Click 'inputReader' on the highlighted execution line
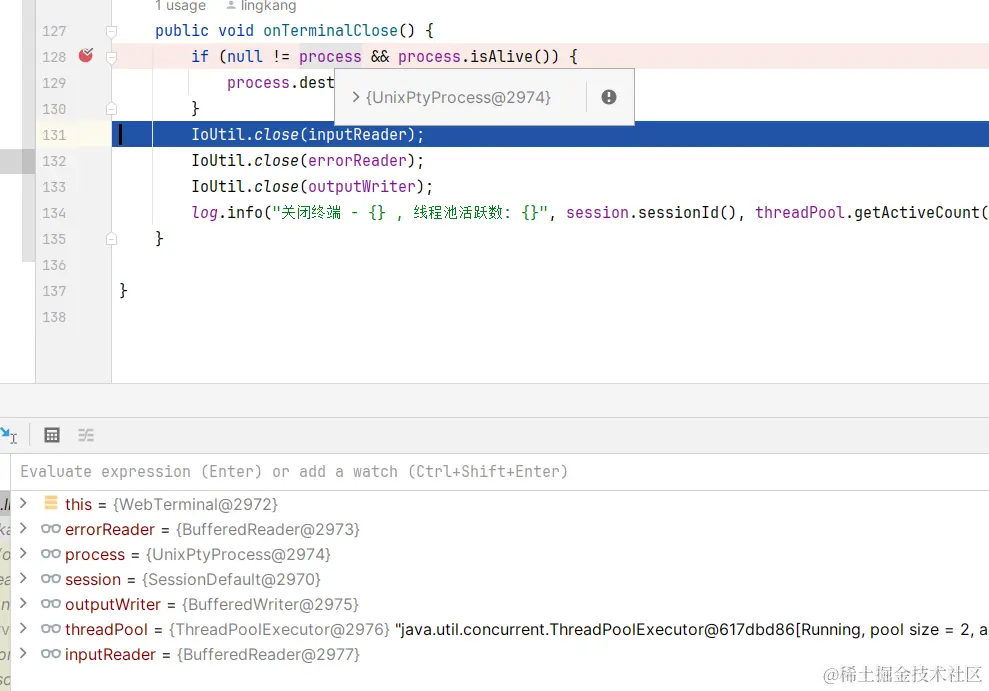 pos(357,135)
